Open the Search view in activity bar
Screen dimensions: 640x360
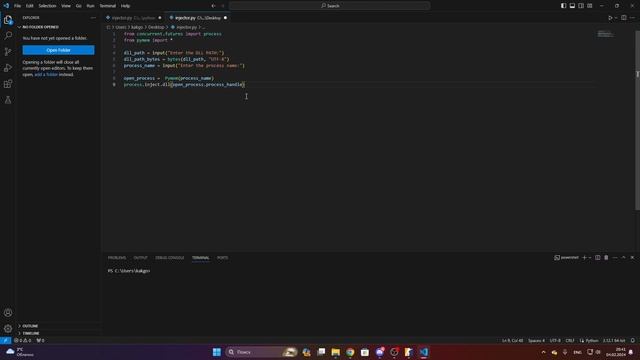coord(8,36)
